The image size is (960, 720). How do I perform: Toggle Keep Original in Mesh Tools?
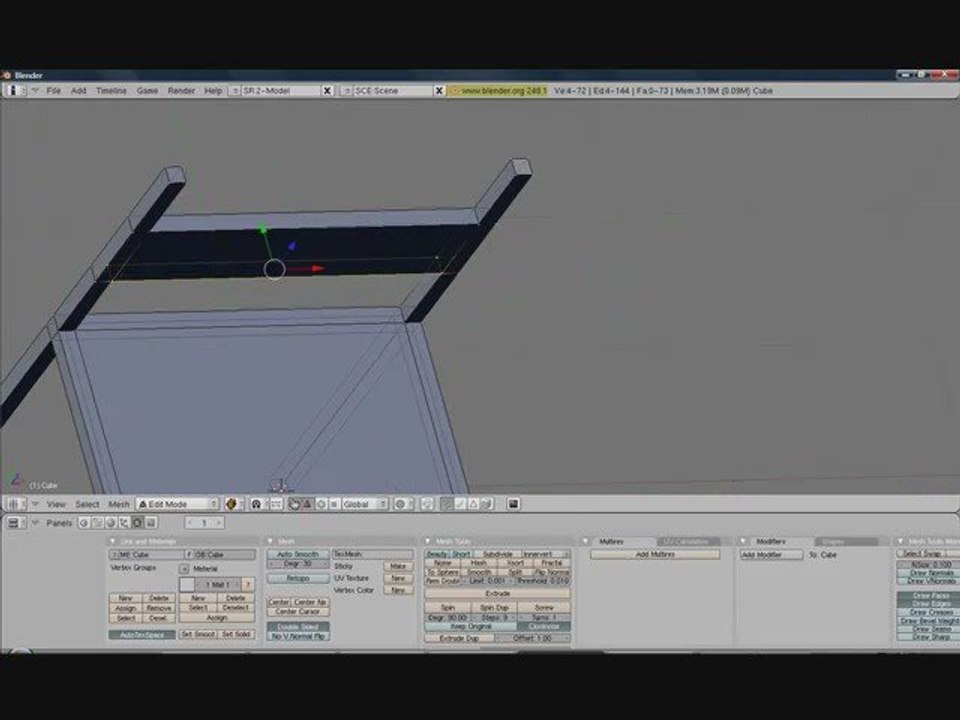[x=471, y=627]
